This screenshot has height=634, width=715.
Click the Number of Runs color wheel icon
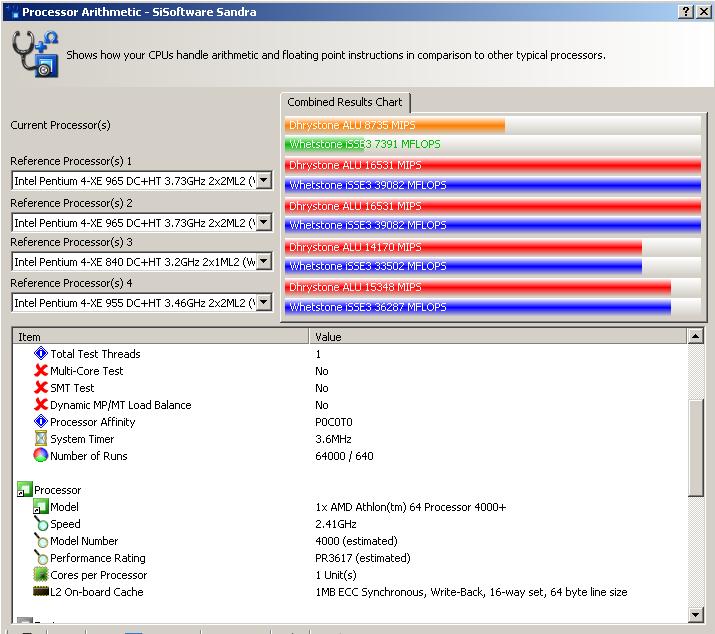click(x=41, y=455)
